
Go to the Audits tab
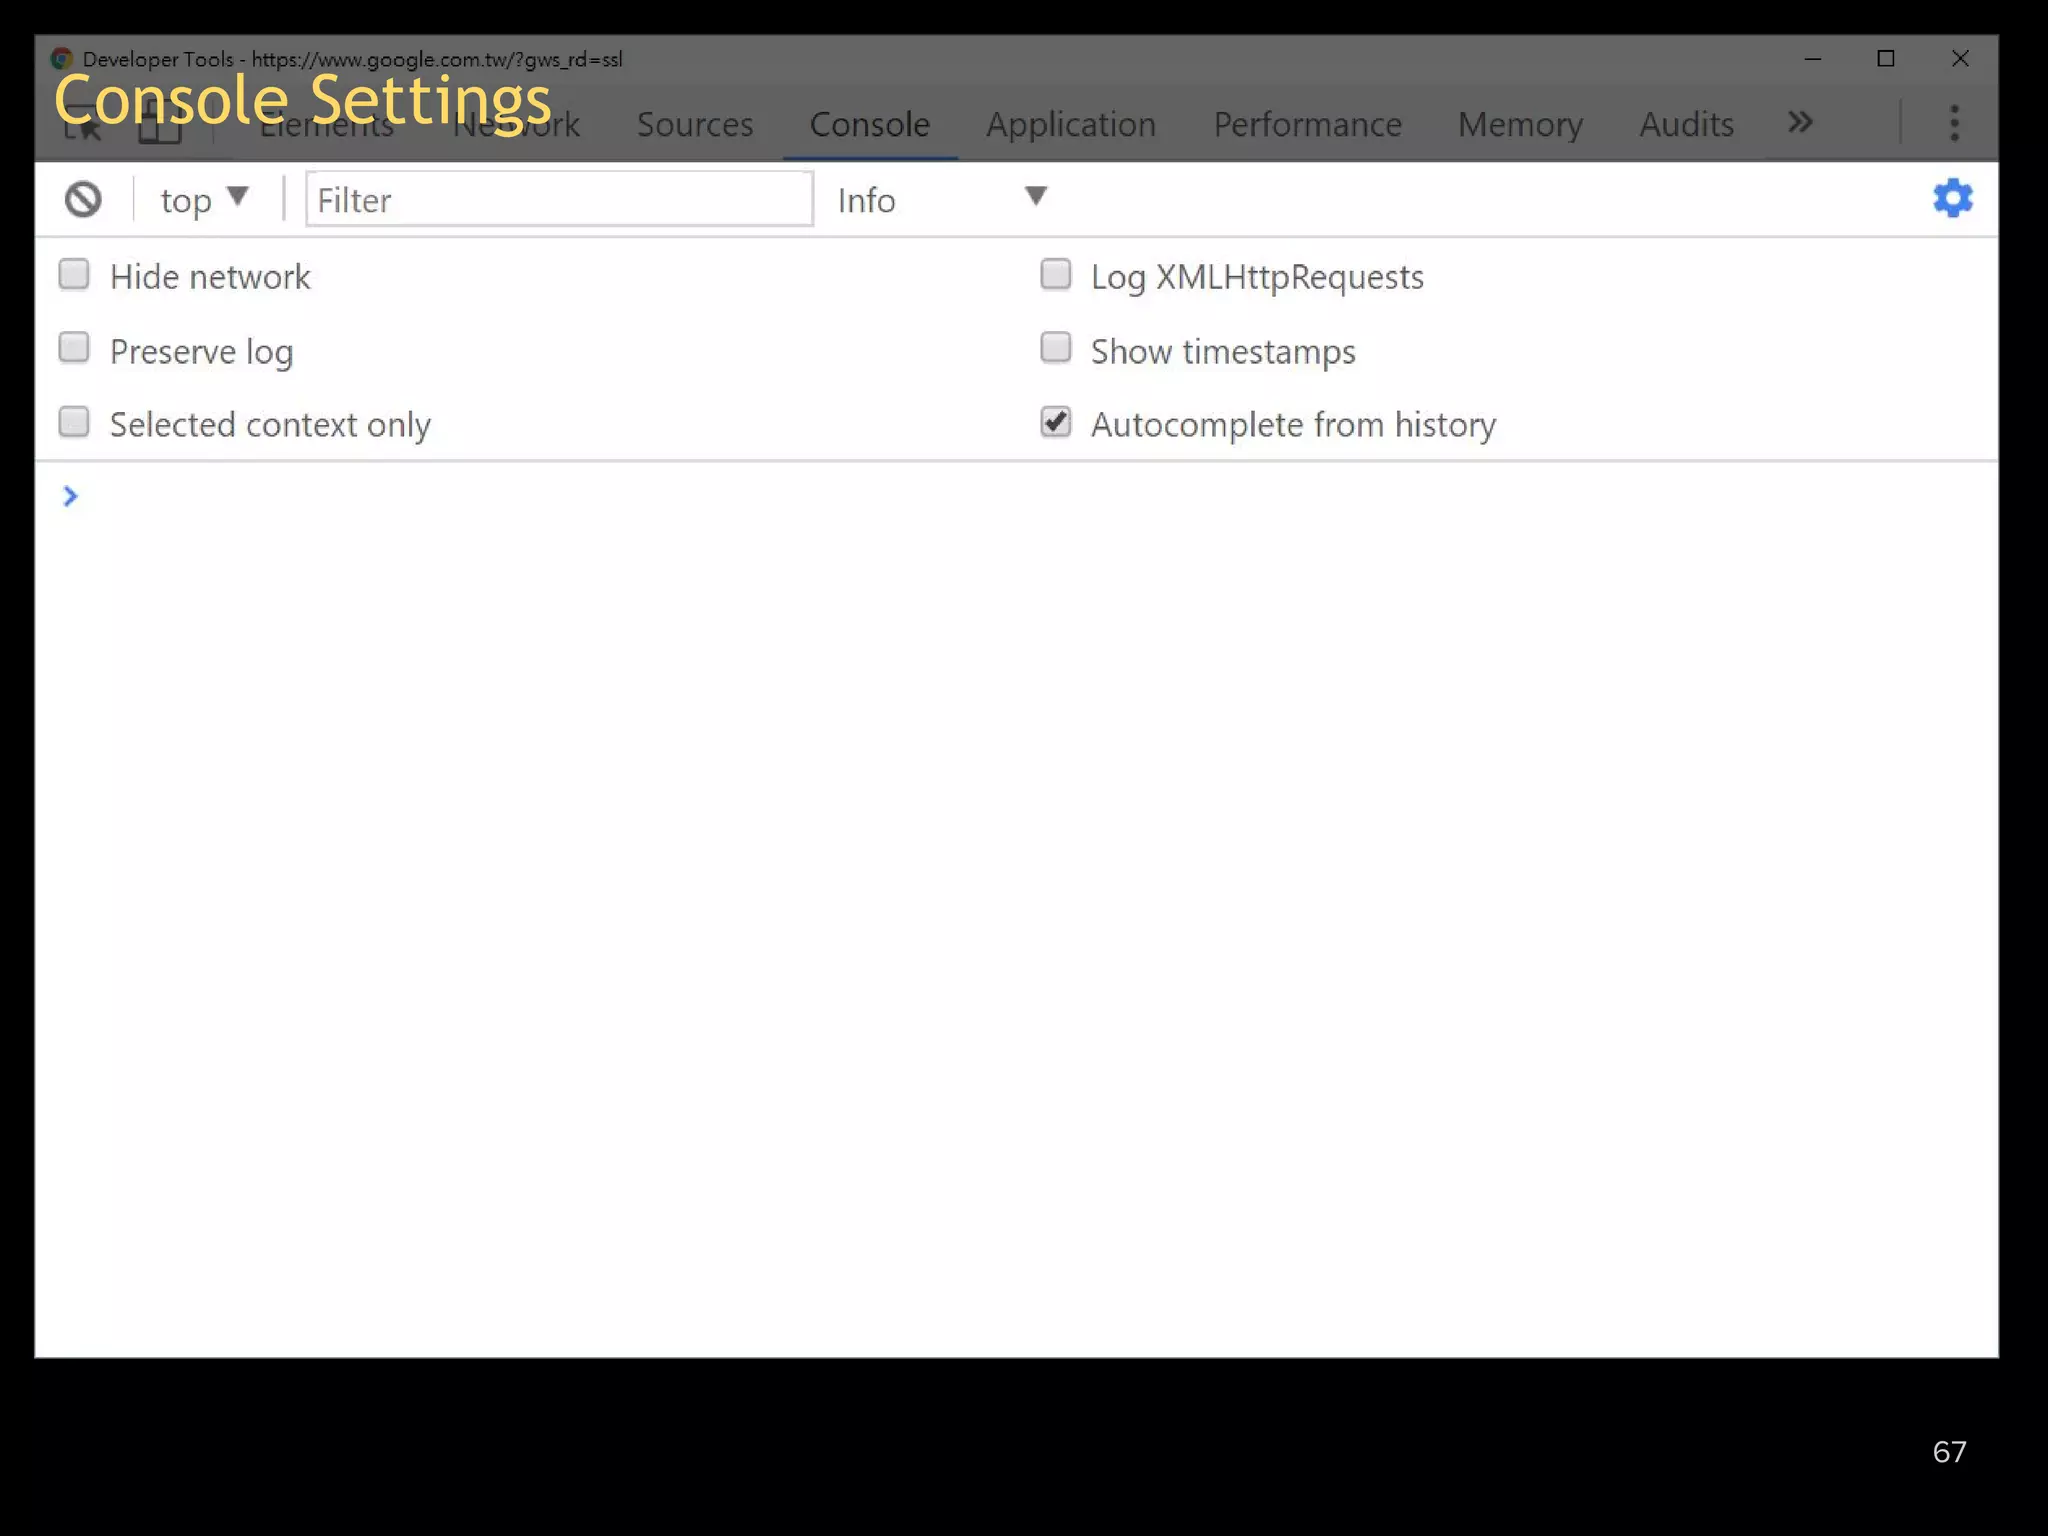coord(1686,124)
